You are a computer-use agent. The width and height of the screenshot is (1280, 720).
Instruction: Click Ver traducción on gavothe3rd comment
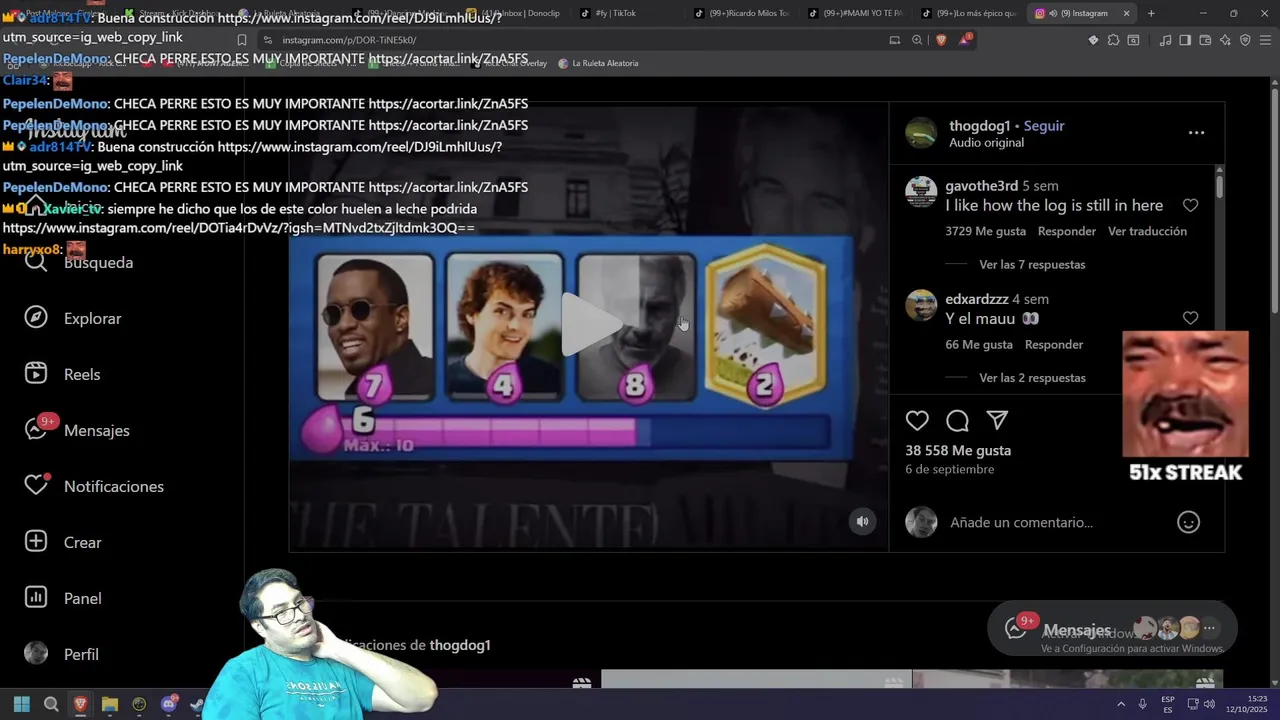[1147, 231]
